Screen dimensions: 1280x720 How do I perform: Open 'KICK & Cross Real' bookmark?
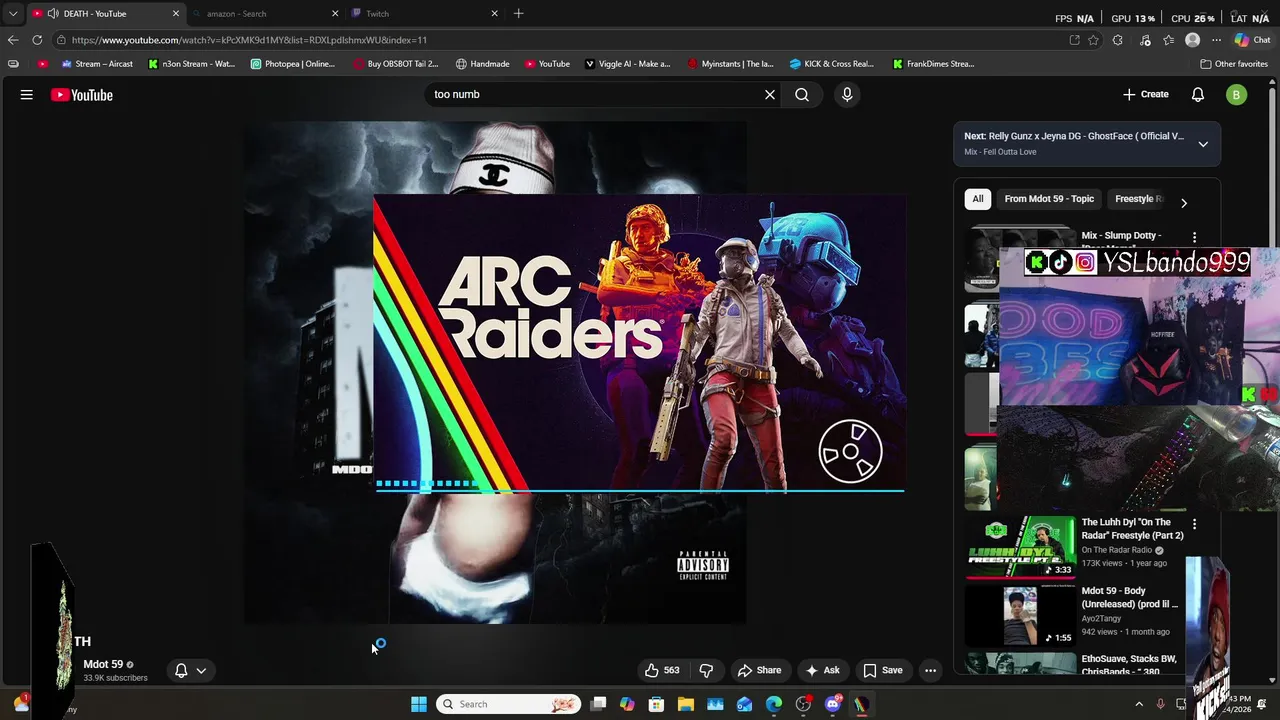point(831,64)
